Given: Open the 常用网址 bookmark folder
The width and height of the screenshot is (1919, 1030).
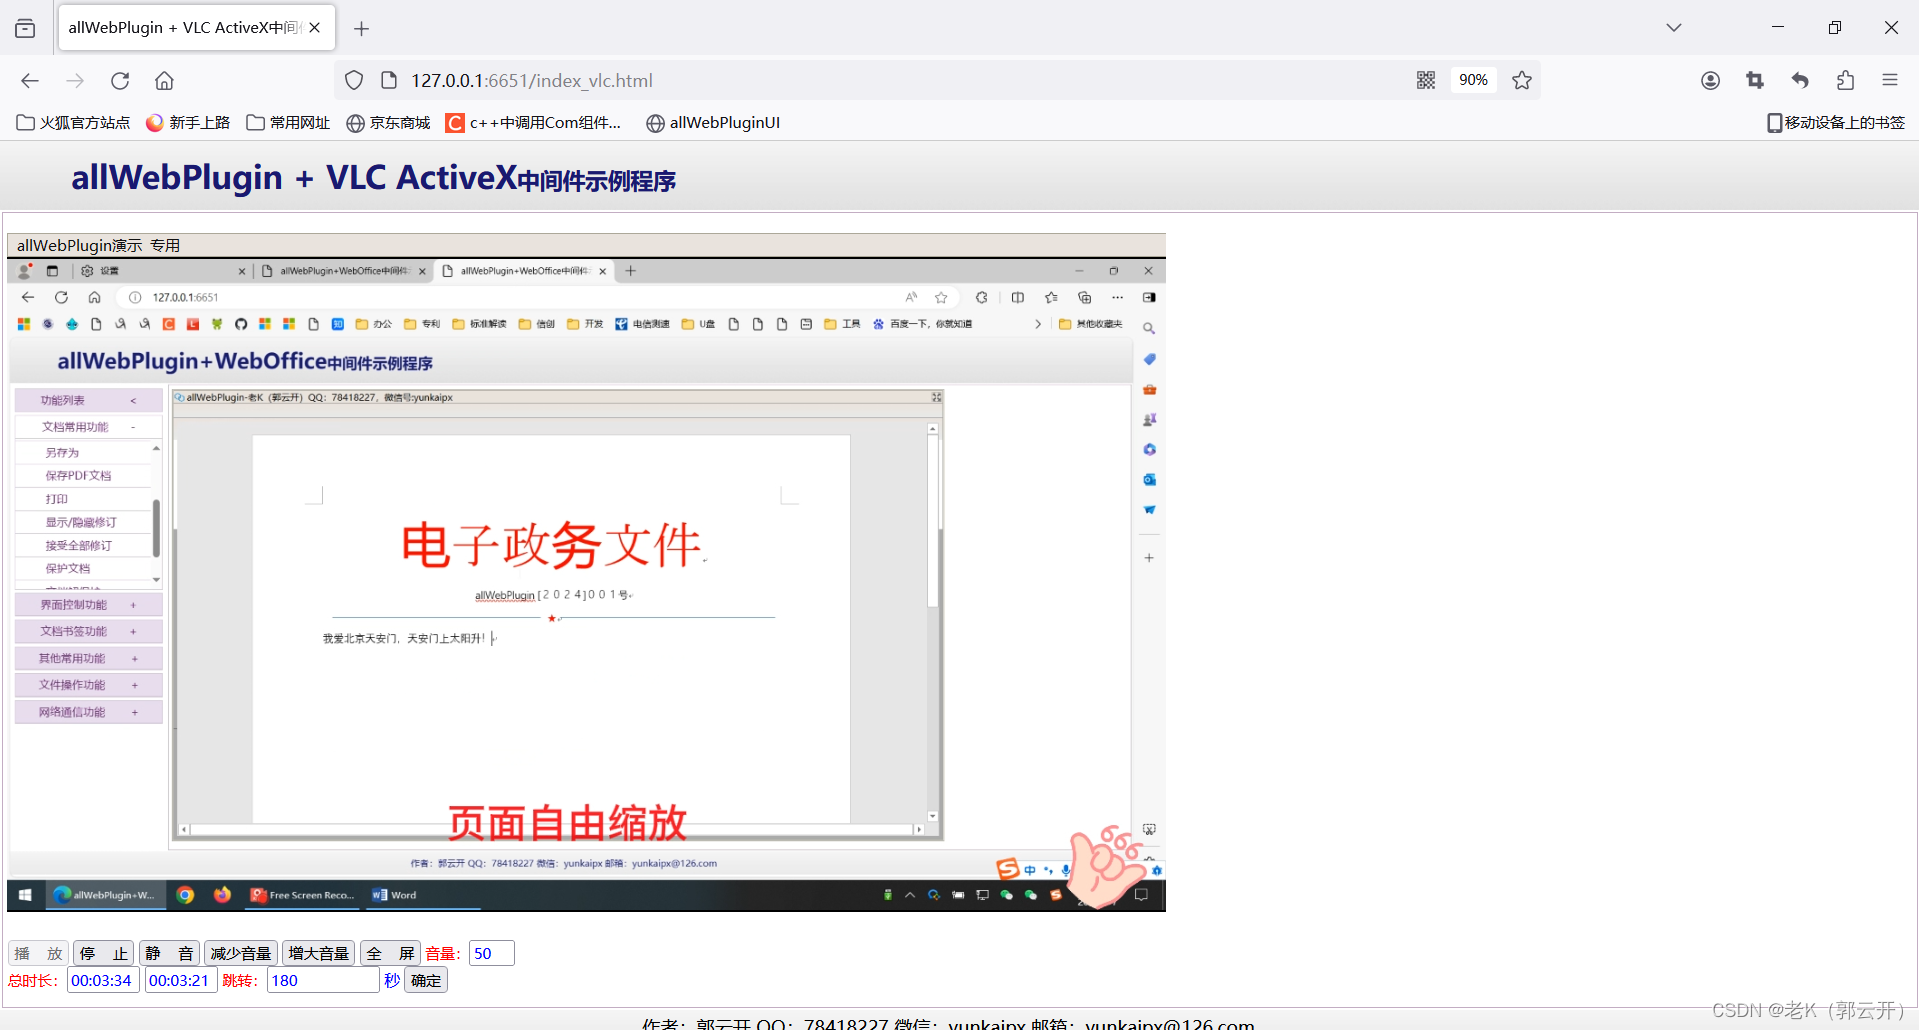Looking at the screenshot, I should tap(288, 123).
